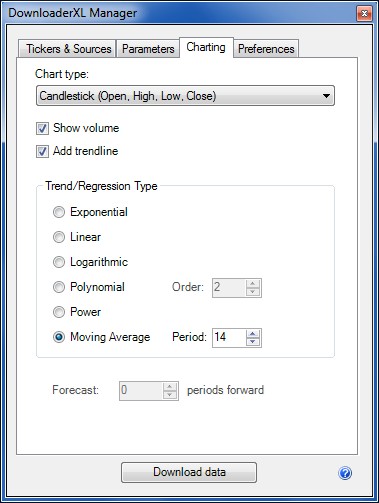Disable the Add trendline checkbox
Image resolution: width=379 pixels, height=503 pixels.
point(42,151)
